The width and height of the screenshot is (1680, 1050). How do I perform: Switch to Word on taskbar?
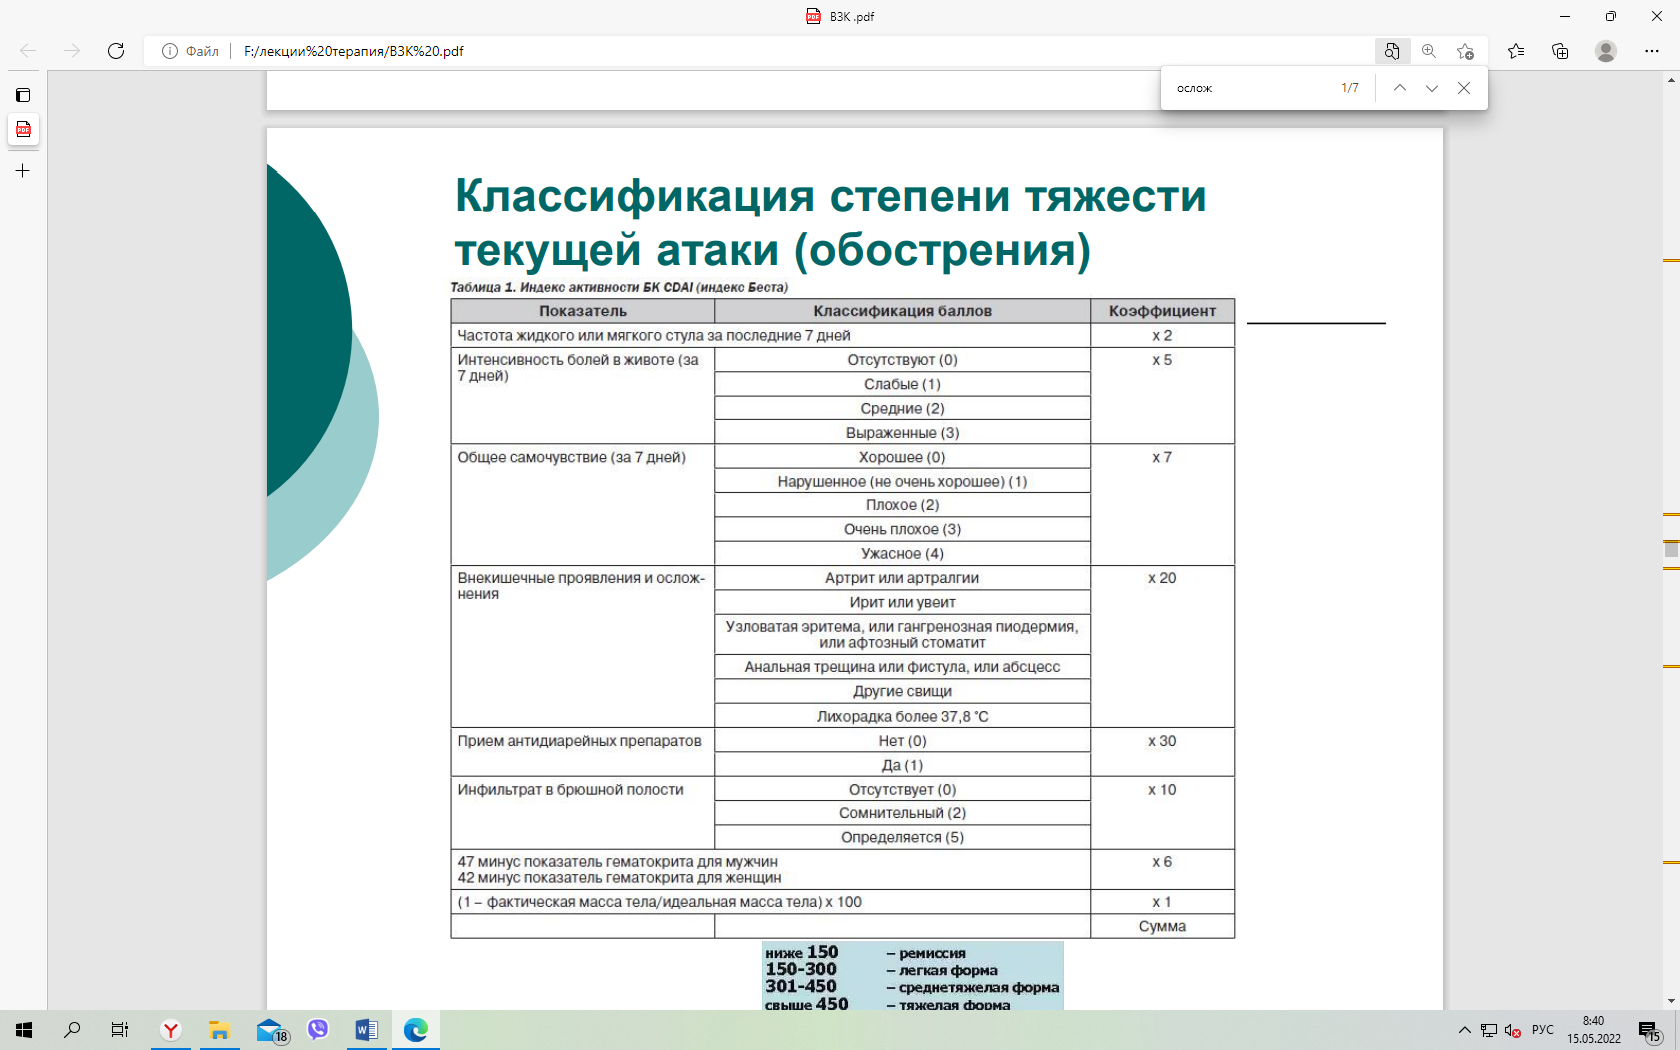(367, 1030)
